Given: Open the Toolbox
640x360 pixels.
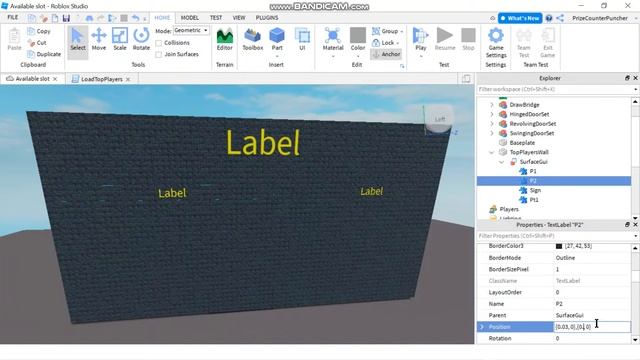Looking at the screenshot, I should point(253,40).
